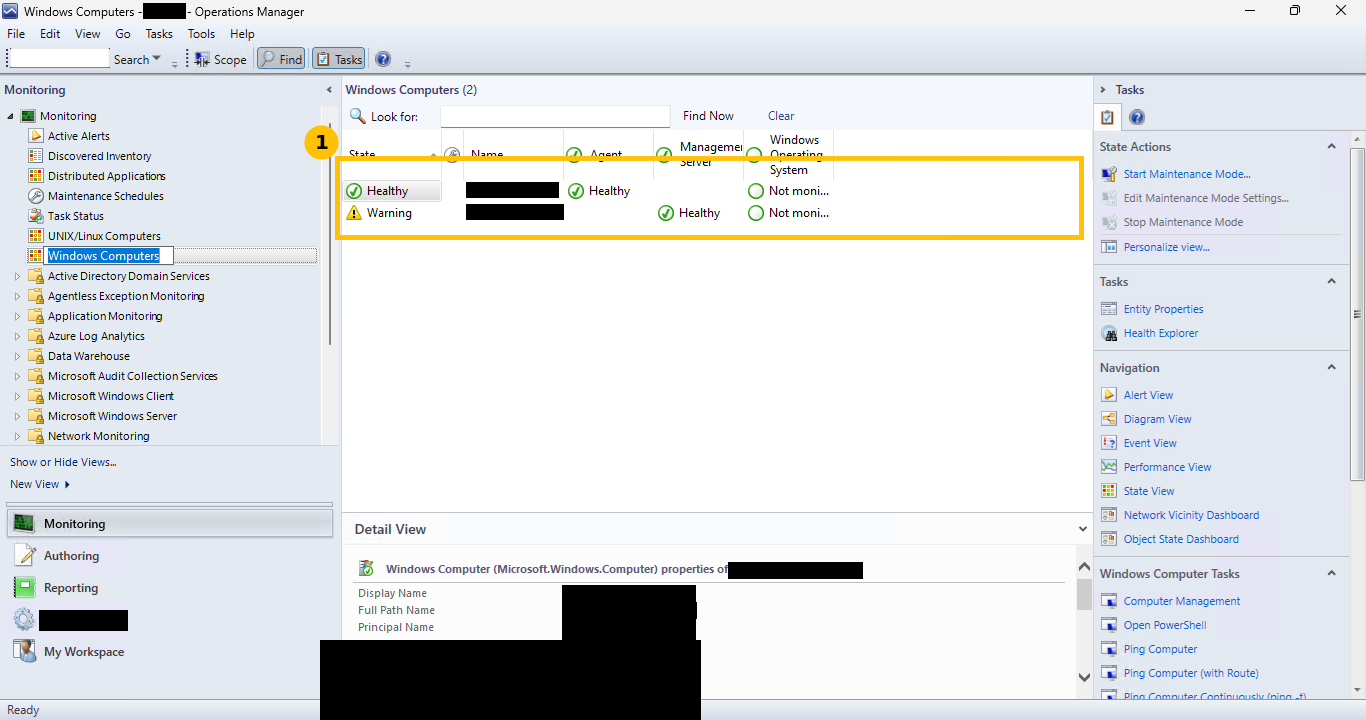Open Maintenance Schedules icon
The height and width of the screenshot is (720, 1366).
coord(36,196)
